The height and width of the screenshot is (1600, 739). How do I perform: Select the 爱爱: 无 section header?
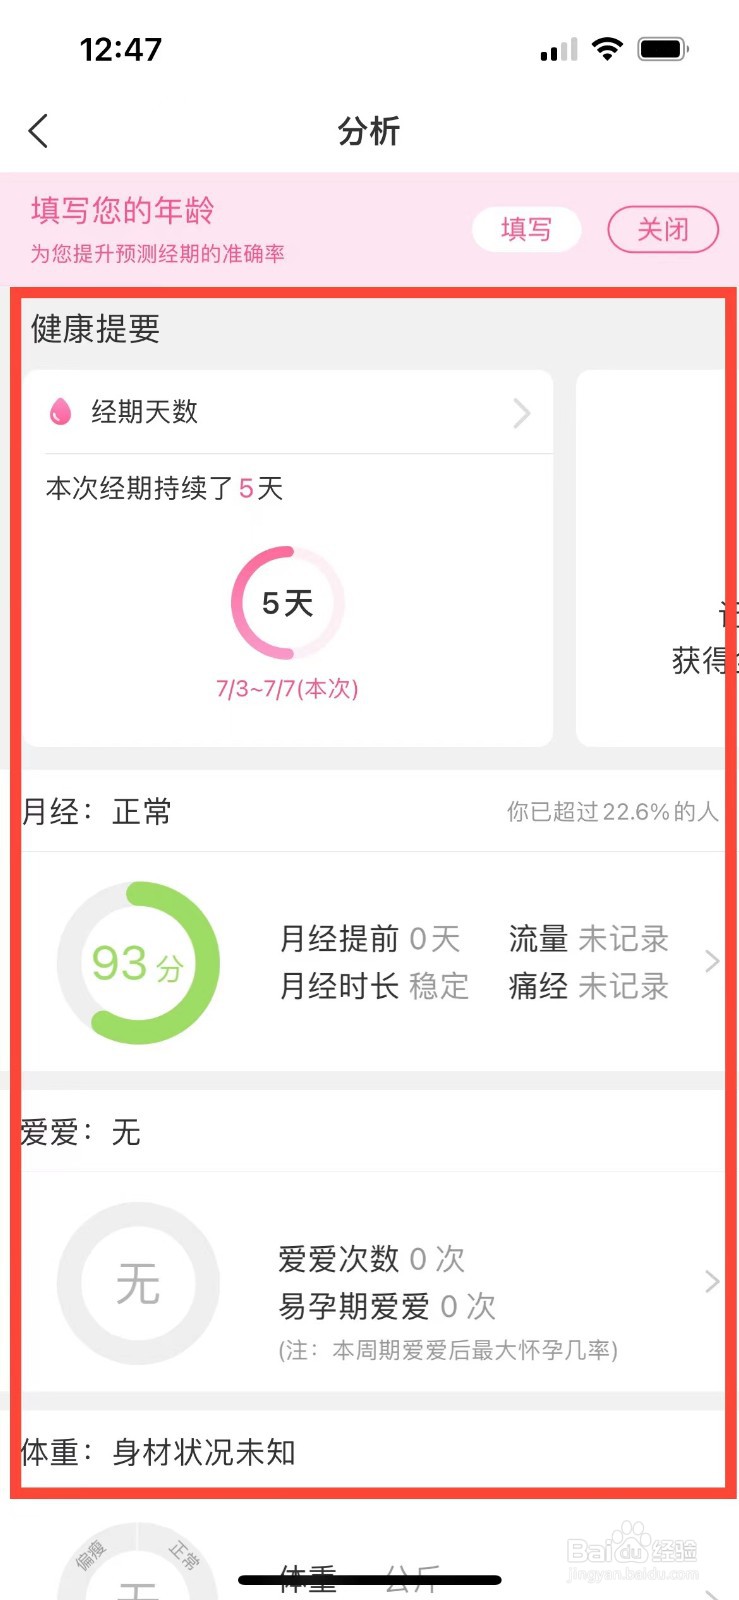click(x=81, y=1132)
